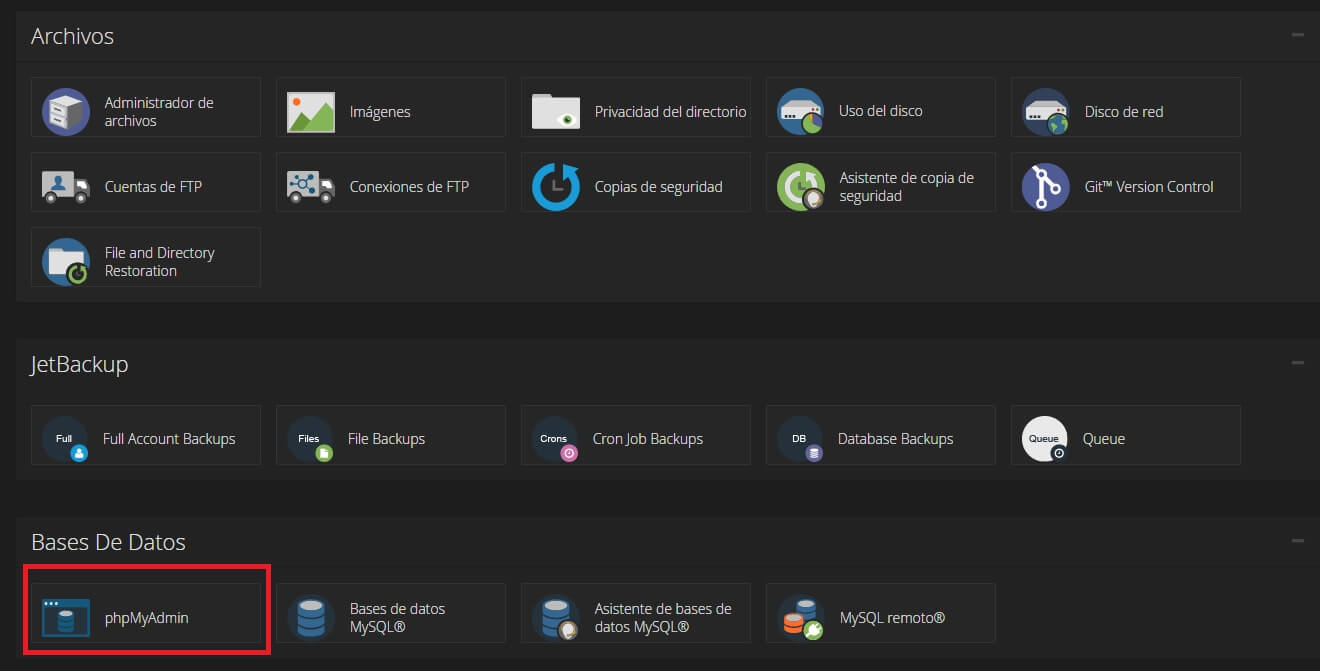Image resolution: width=1320 pixels, height=671 pixels.
Task: Open Asistente de copia de seguridad icon
Action: click(801, 186)
